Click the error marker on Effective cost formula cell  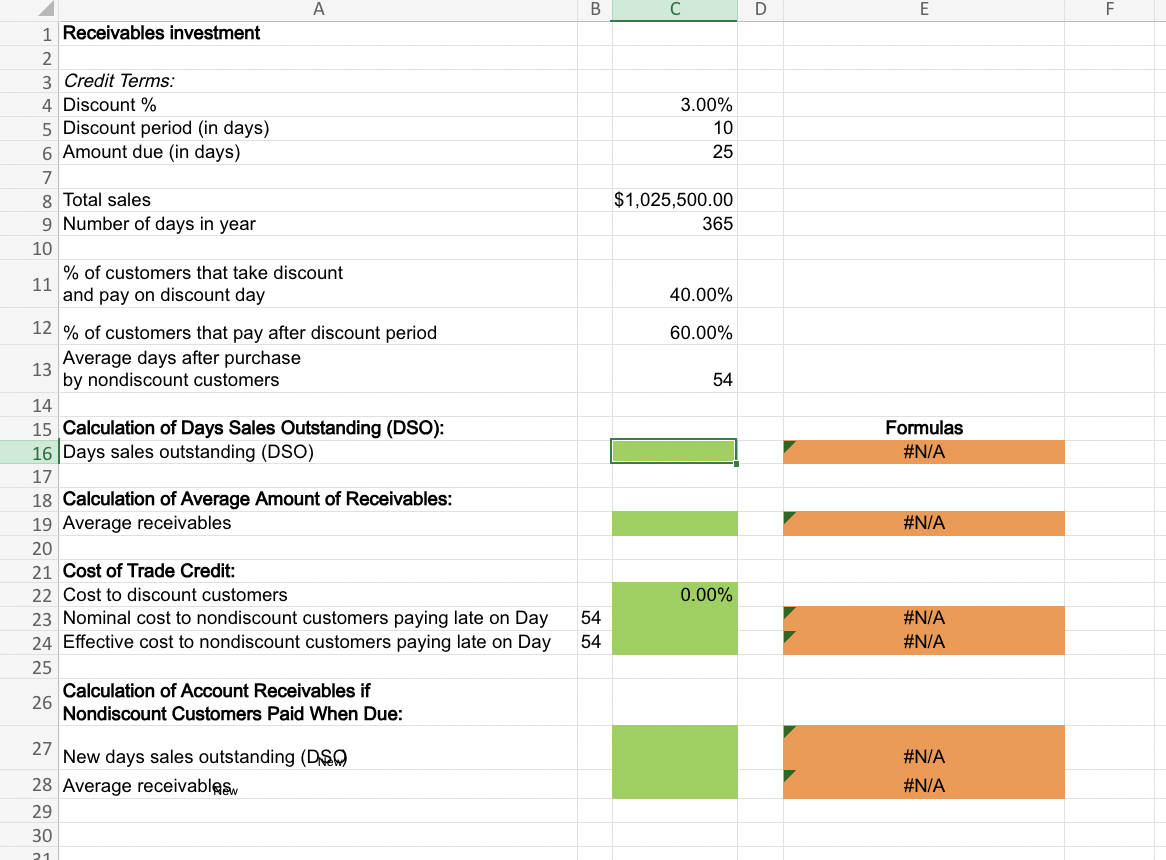click(x=788, y=635)
